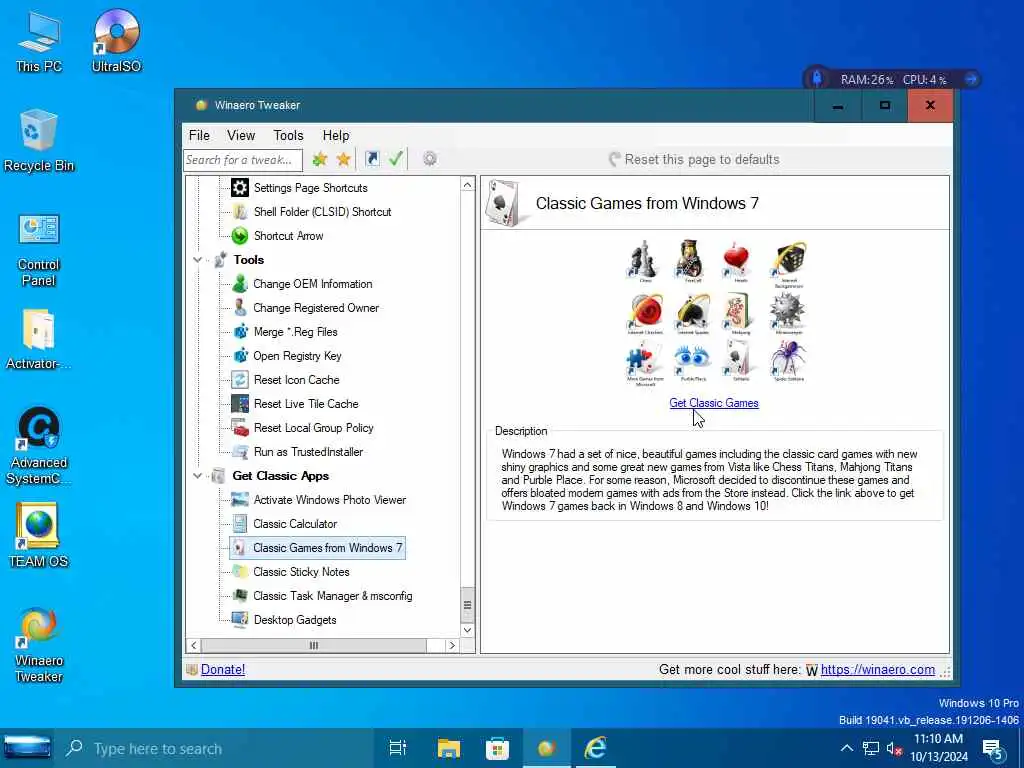
Task: Click the Minesweeper mine icon
Action: pos(788,312)
